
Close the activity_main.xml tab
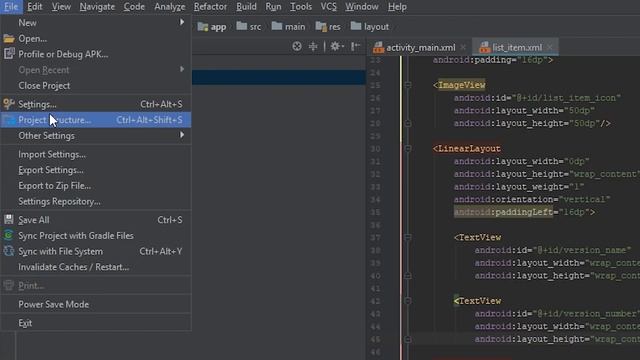tap(463, 47)
